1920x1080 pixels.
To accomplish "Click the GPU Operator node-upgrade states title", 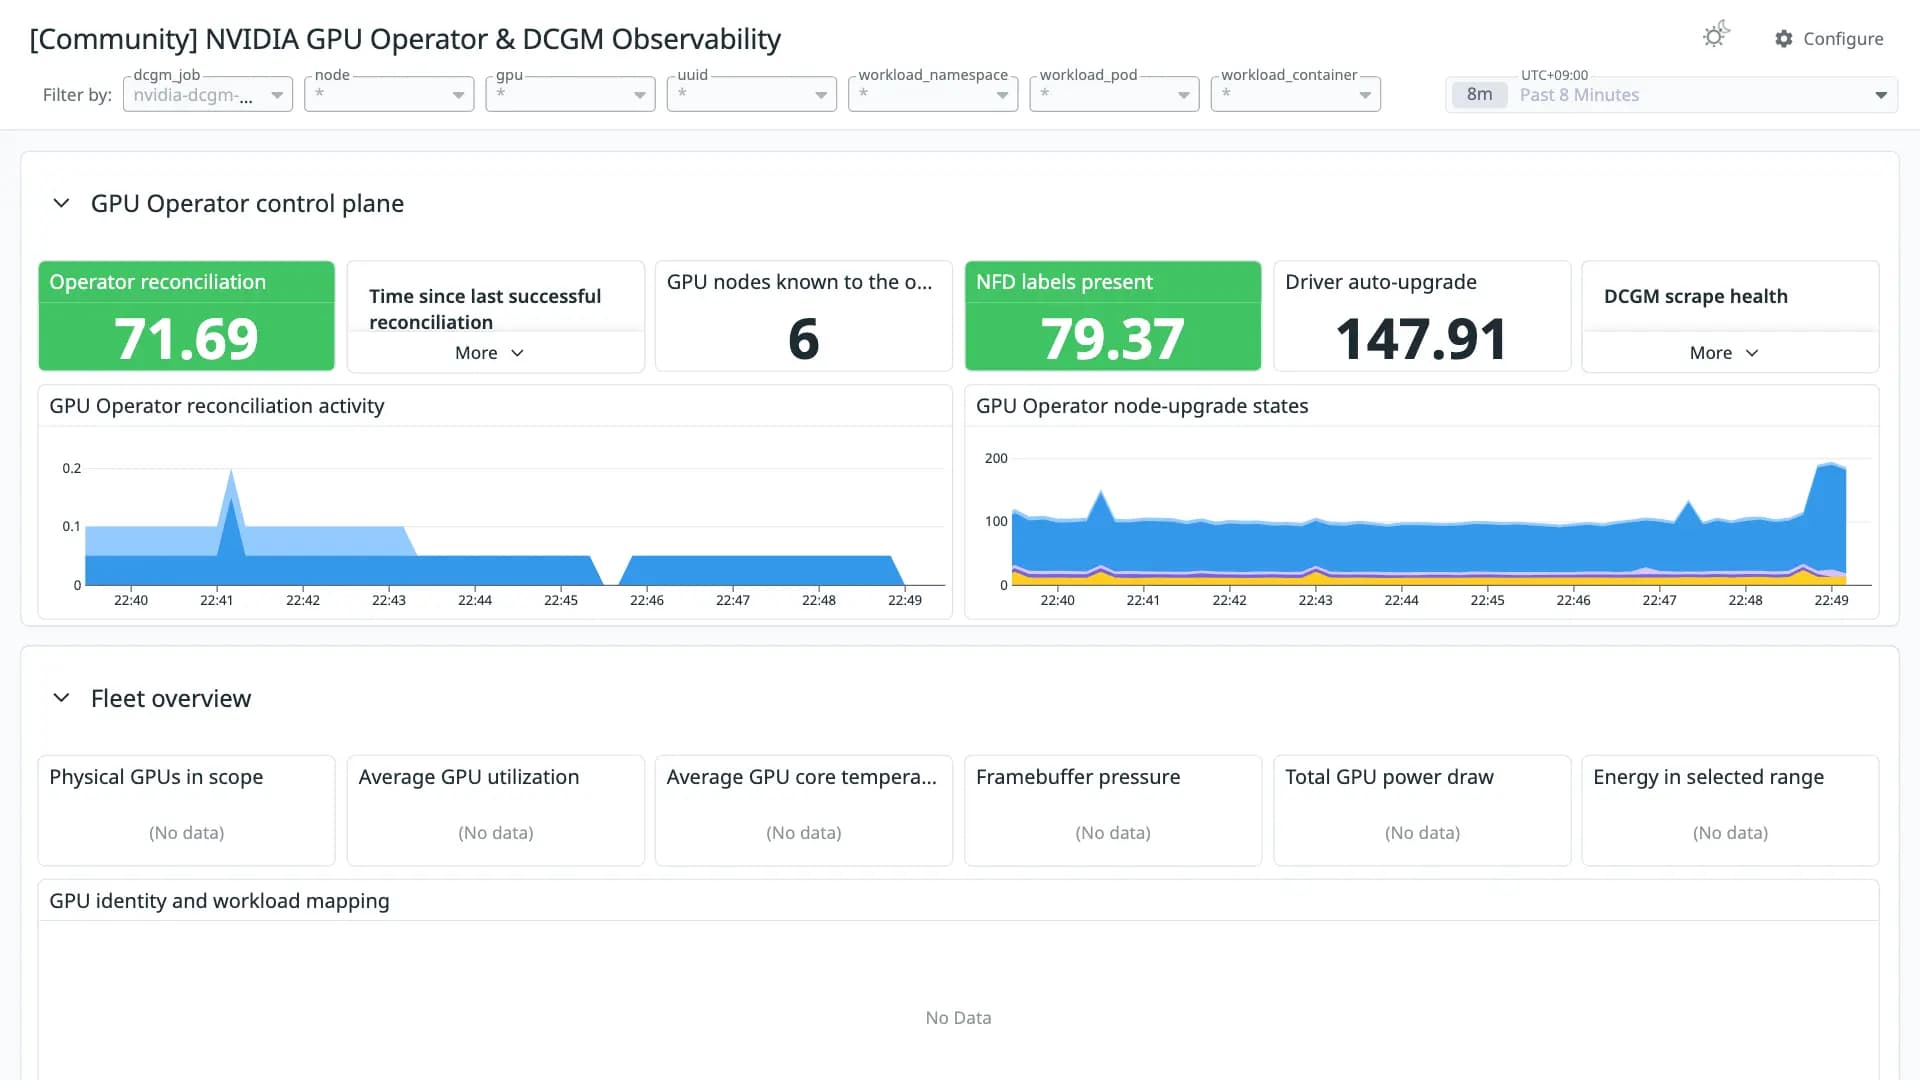I will 1142,406.
